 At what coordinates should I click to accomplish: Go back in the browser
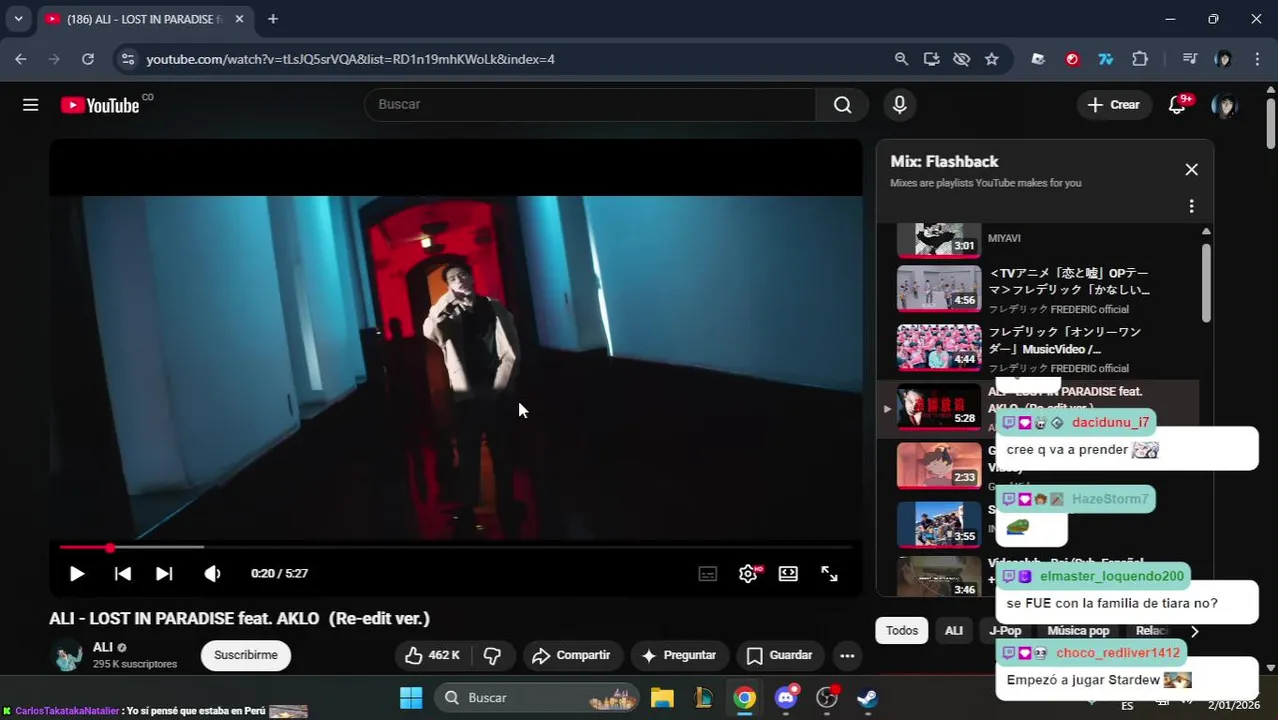click(21, 59)
